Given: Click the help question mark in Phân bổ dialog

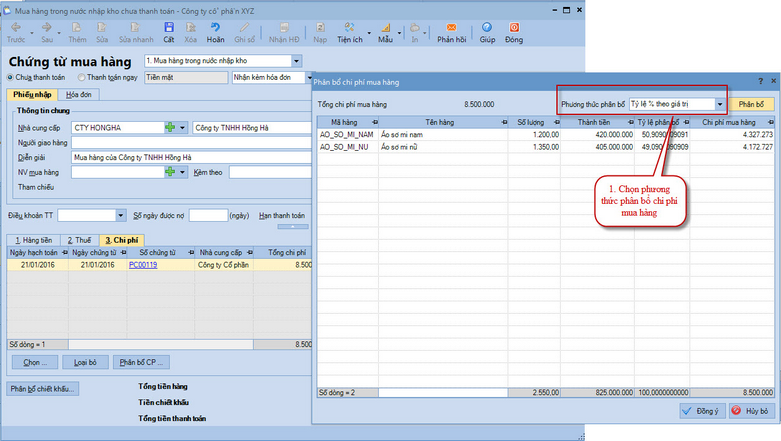Looking at the screenshot, I should 760,81.
